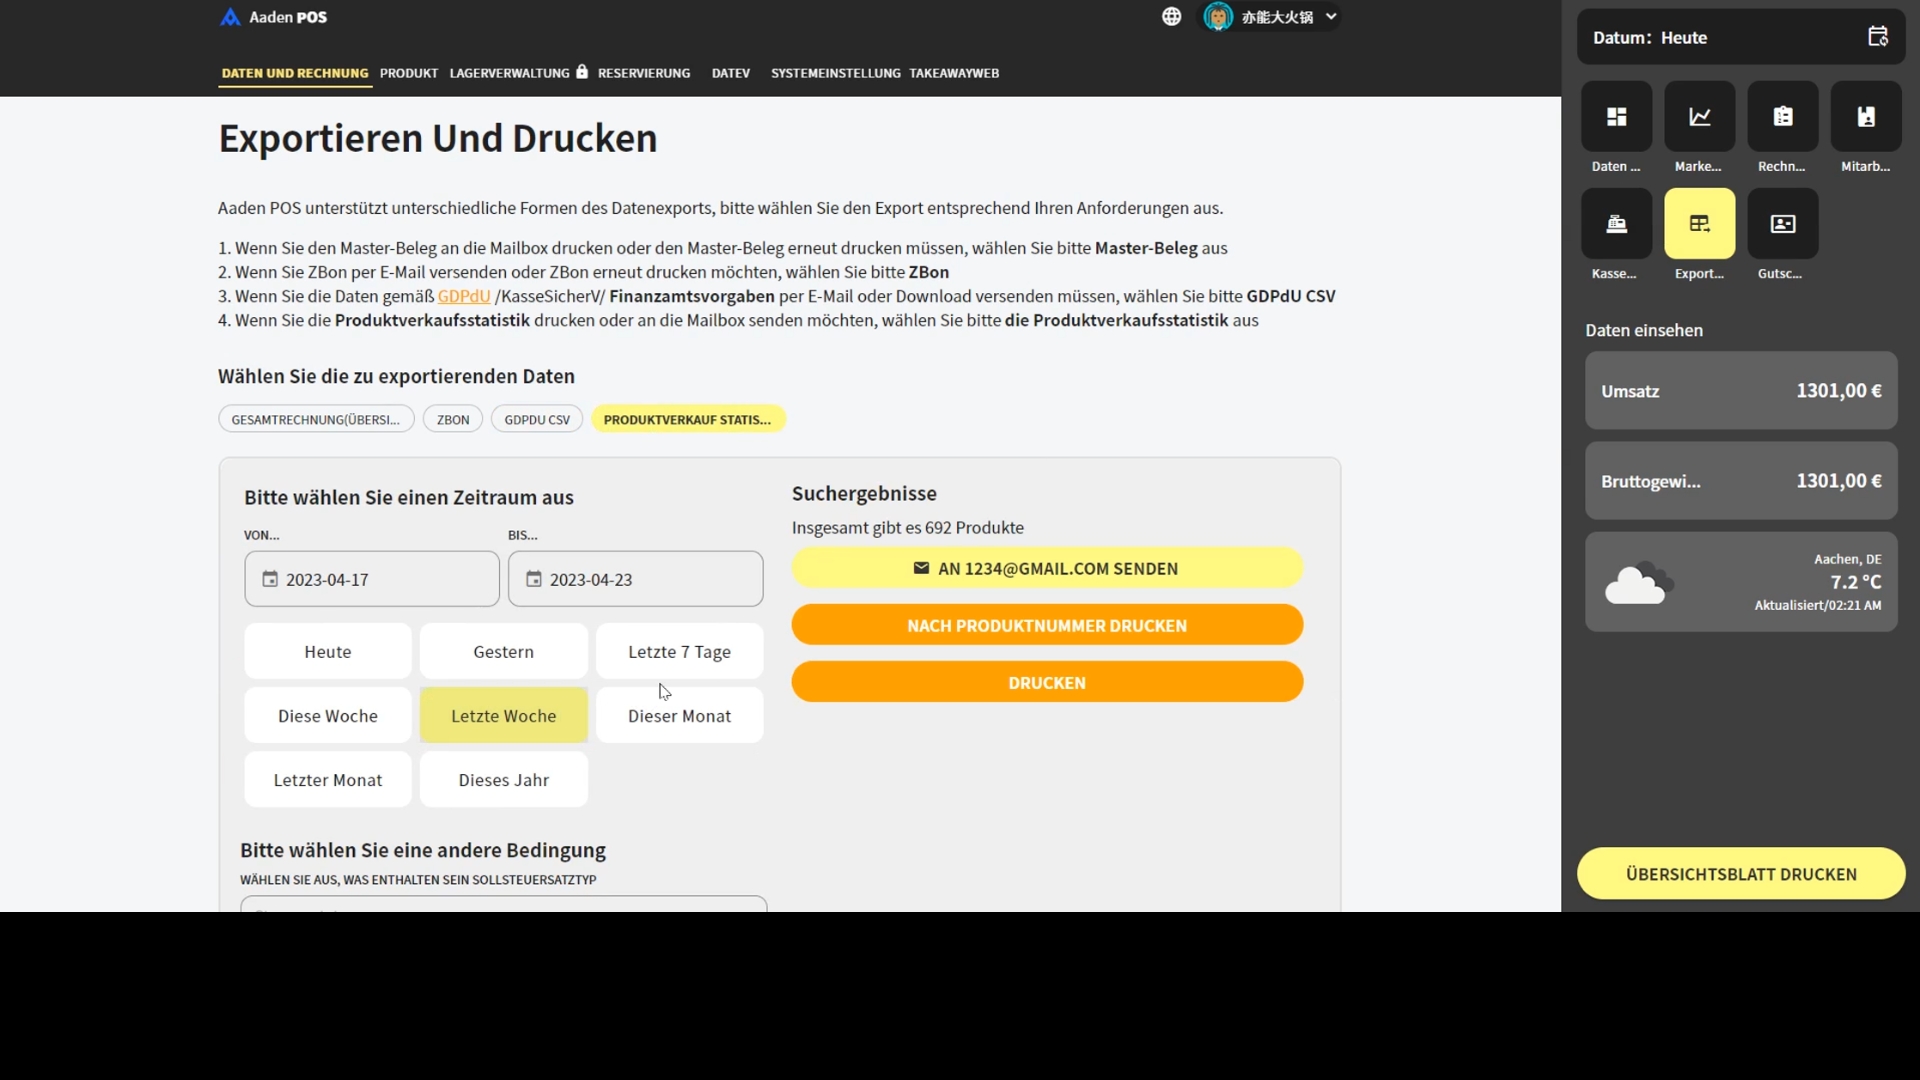Open the Von start date picker
1920x1080 pixels.
coord(371,579)
